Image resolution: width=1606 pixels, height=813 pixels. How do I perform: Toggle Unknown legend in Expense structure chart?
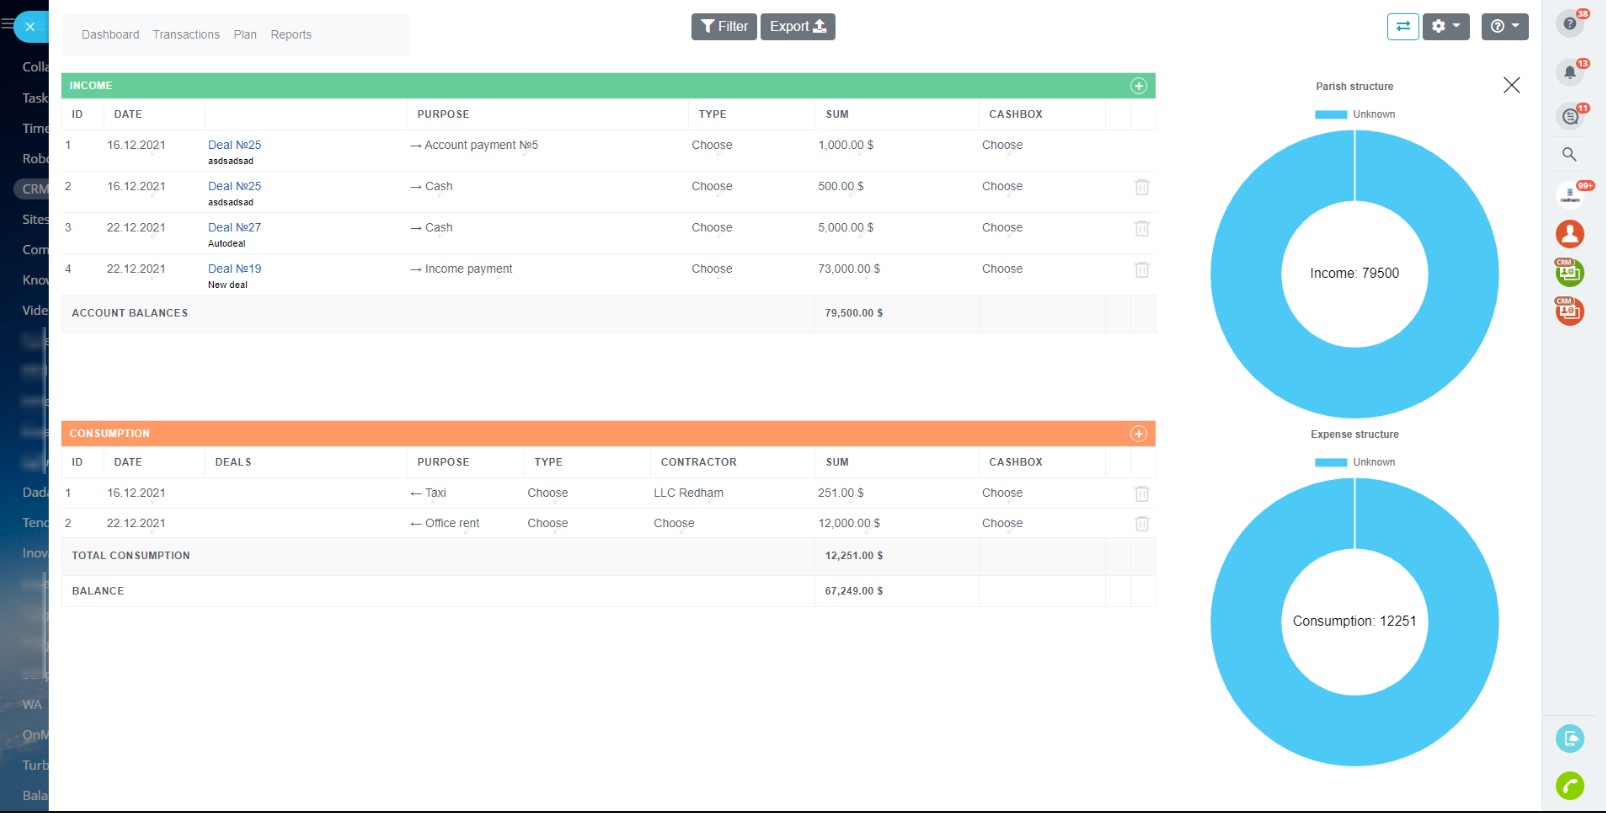1354,463
